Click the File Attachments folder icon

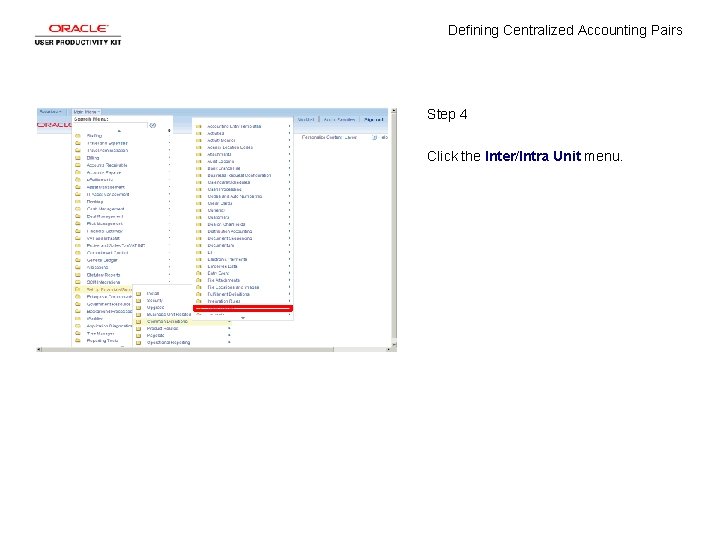199,280
